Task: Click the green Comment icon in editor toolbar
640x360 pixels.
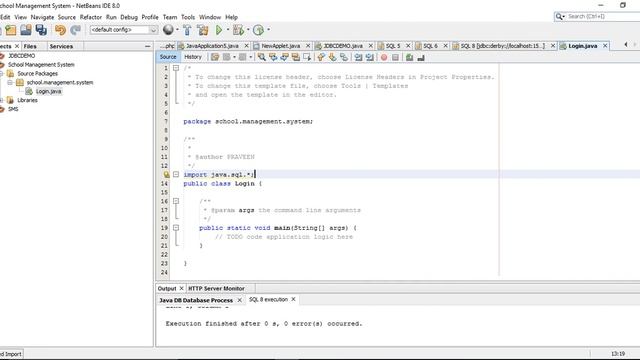Action: pyautogui.click(x=409, y=58)
